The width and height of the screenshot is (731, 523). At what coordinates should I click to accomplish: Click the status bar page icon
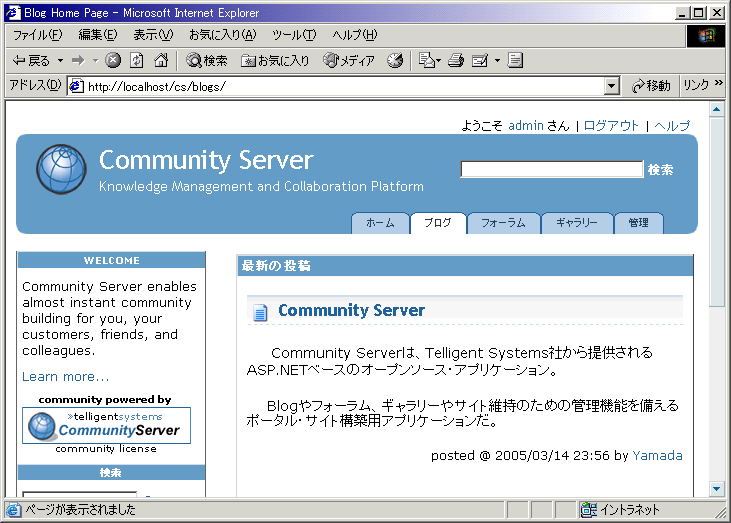[x=14, y=510]
